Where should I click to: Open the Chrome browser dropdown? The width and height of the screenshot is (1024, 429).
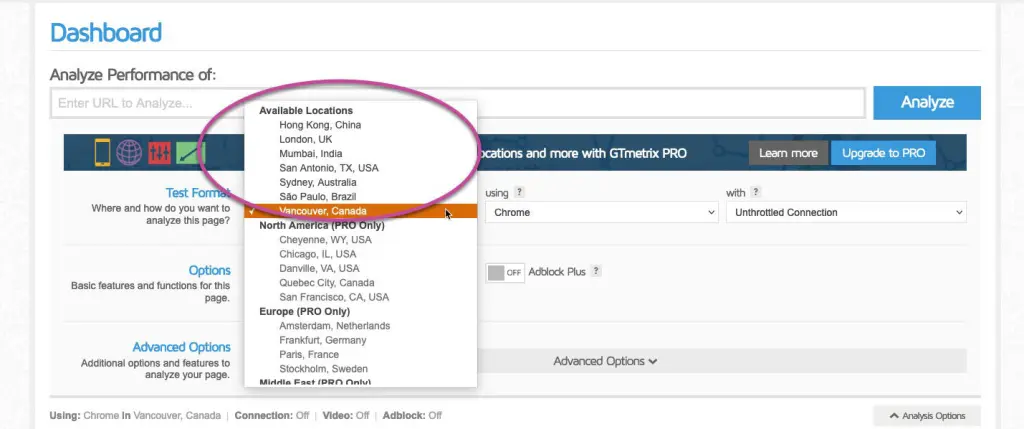(601, 212)
